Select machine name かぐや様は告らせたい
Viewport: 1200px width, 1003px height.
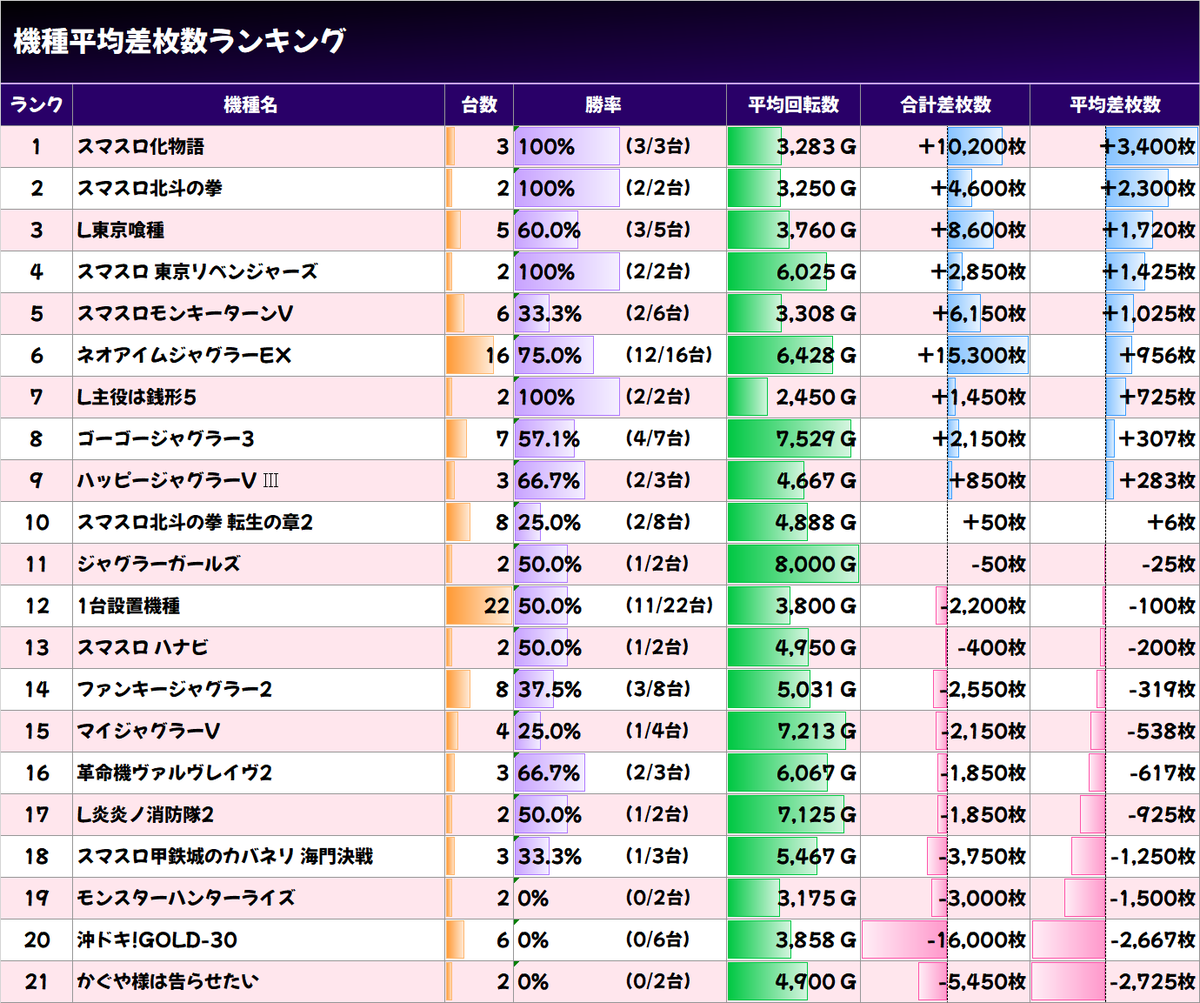167,982
